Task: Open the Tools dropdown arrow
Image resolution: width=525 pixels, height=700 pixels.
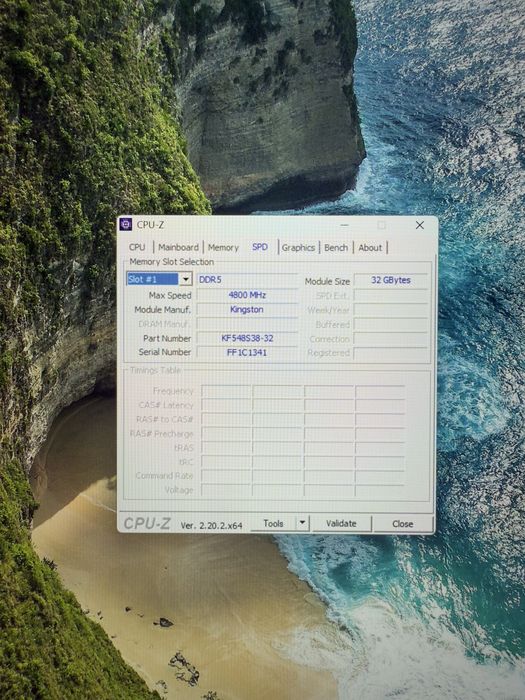Action: [x=302, y=523]
